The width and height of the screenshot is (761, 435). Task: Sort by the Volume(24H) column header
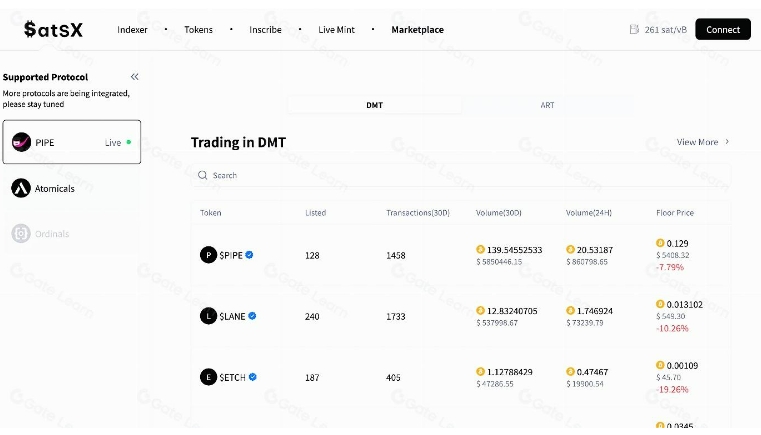589,213
